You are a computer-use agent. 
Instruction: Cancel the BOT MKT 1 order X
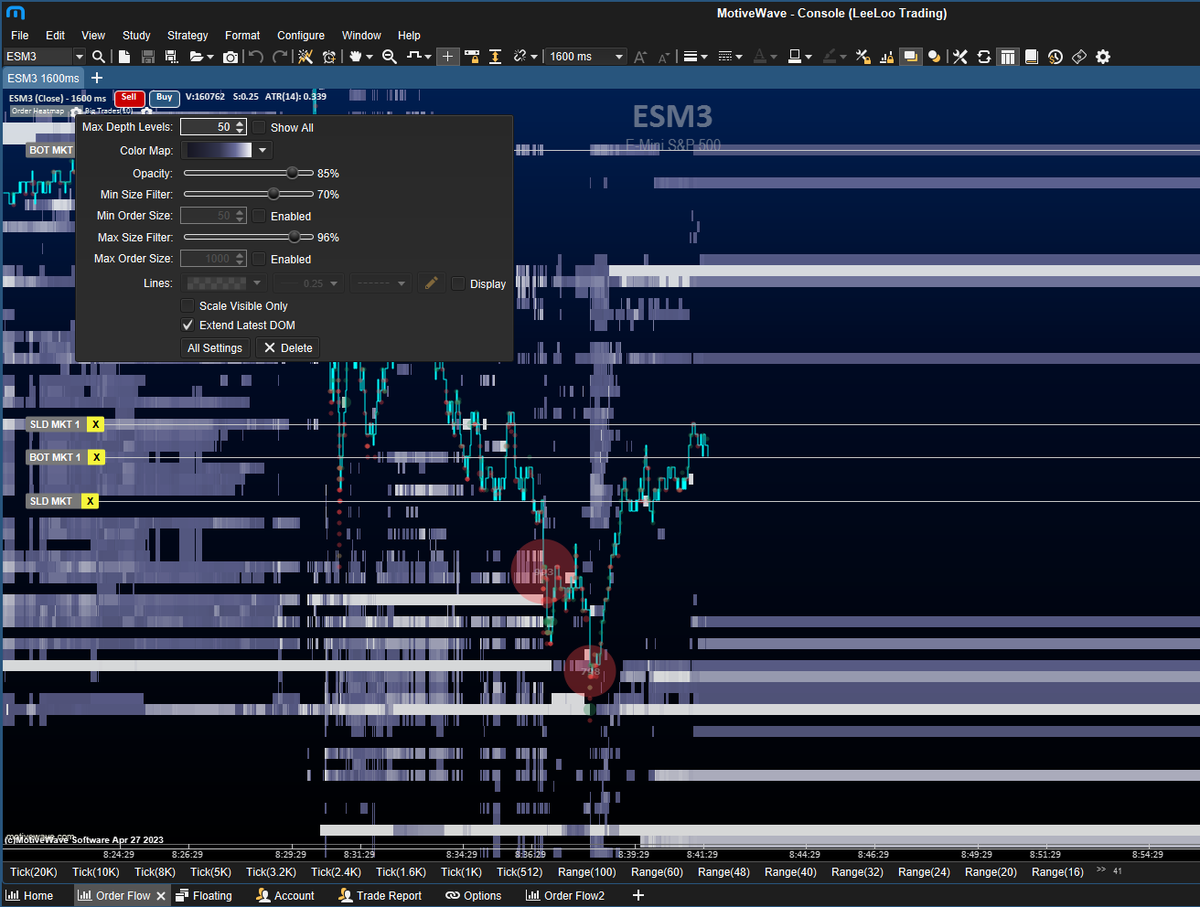click(96, 457)
